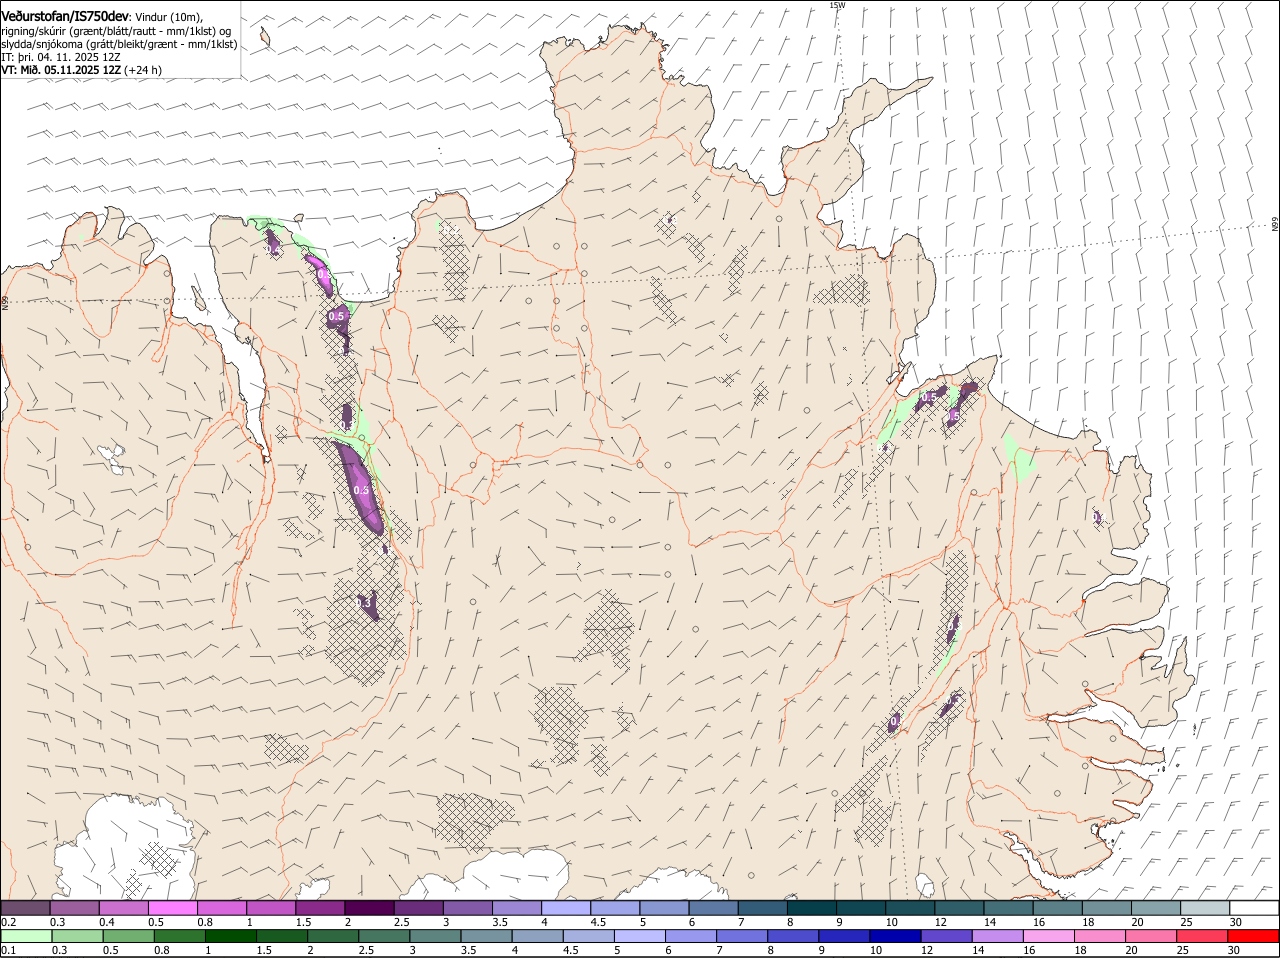Click the pale green 0.1 swatch in the lower legend
The image size is (1280, 958).
(26, 937)
